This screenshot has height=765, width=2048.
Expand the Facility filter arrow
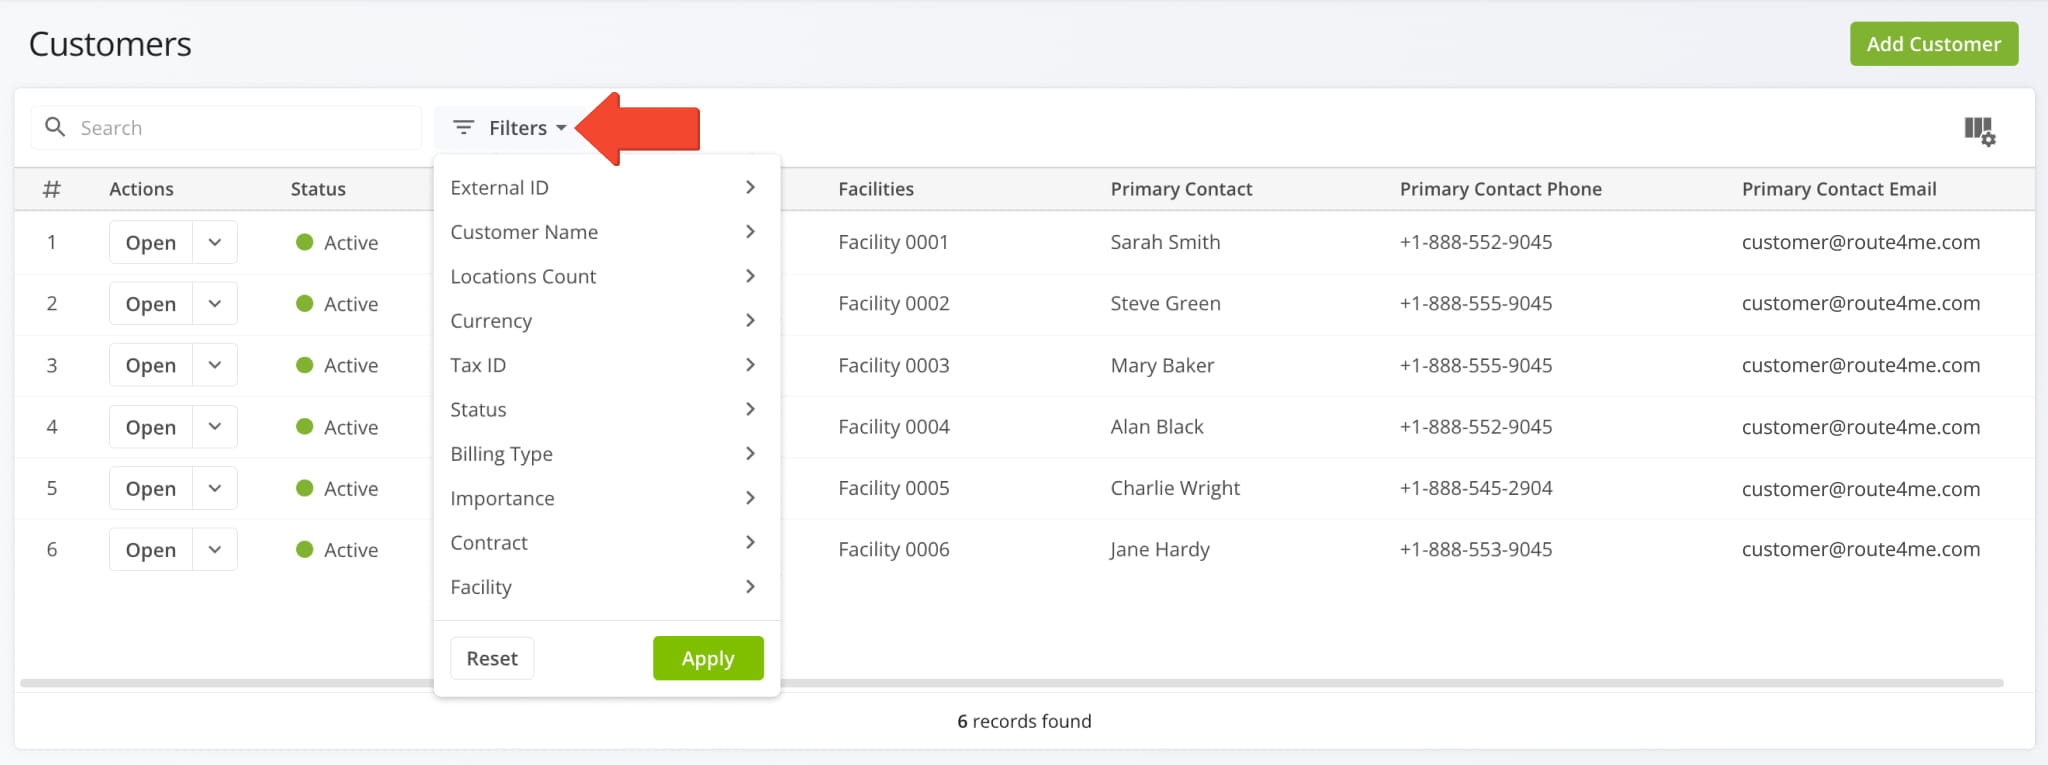(750, 587)
